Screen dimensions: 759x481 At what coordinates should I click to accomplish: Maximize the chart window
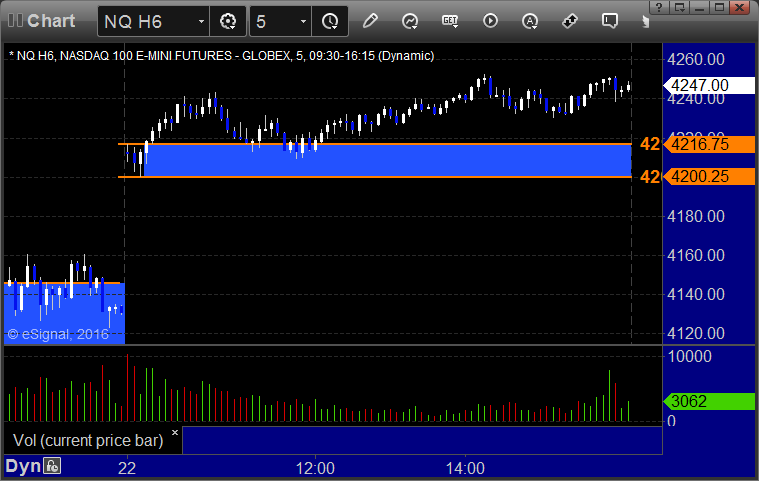[x=719, y=7]
